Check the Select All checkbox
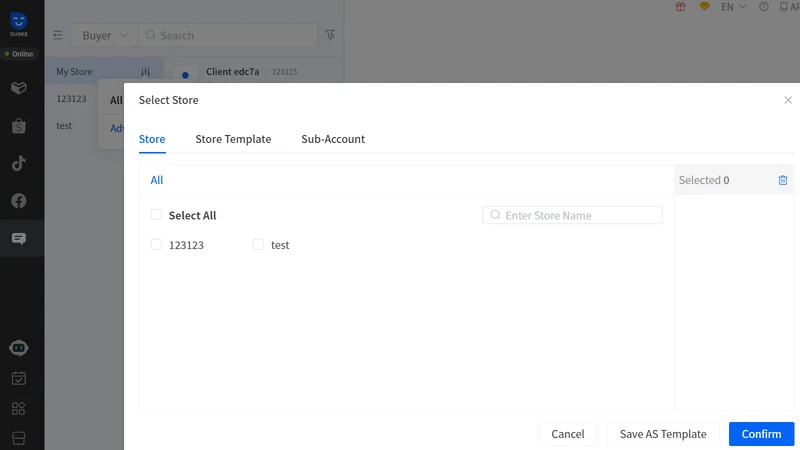The image size is (800, 450). [156, 215]
